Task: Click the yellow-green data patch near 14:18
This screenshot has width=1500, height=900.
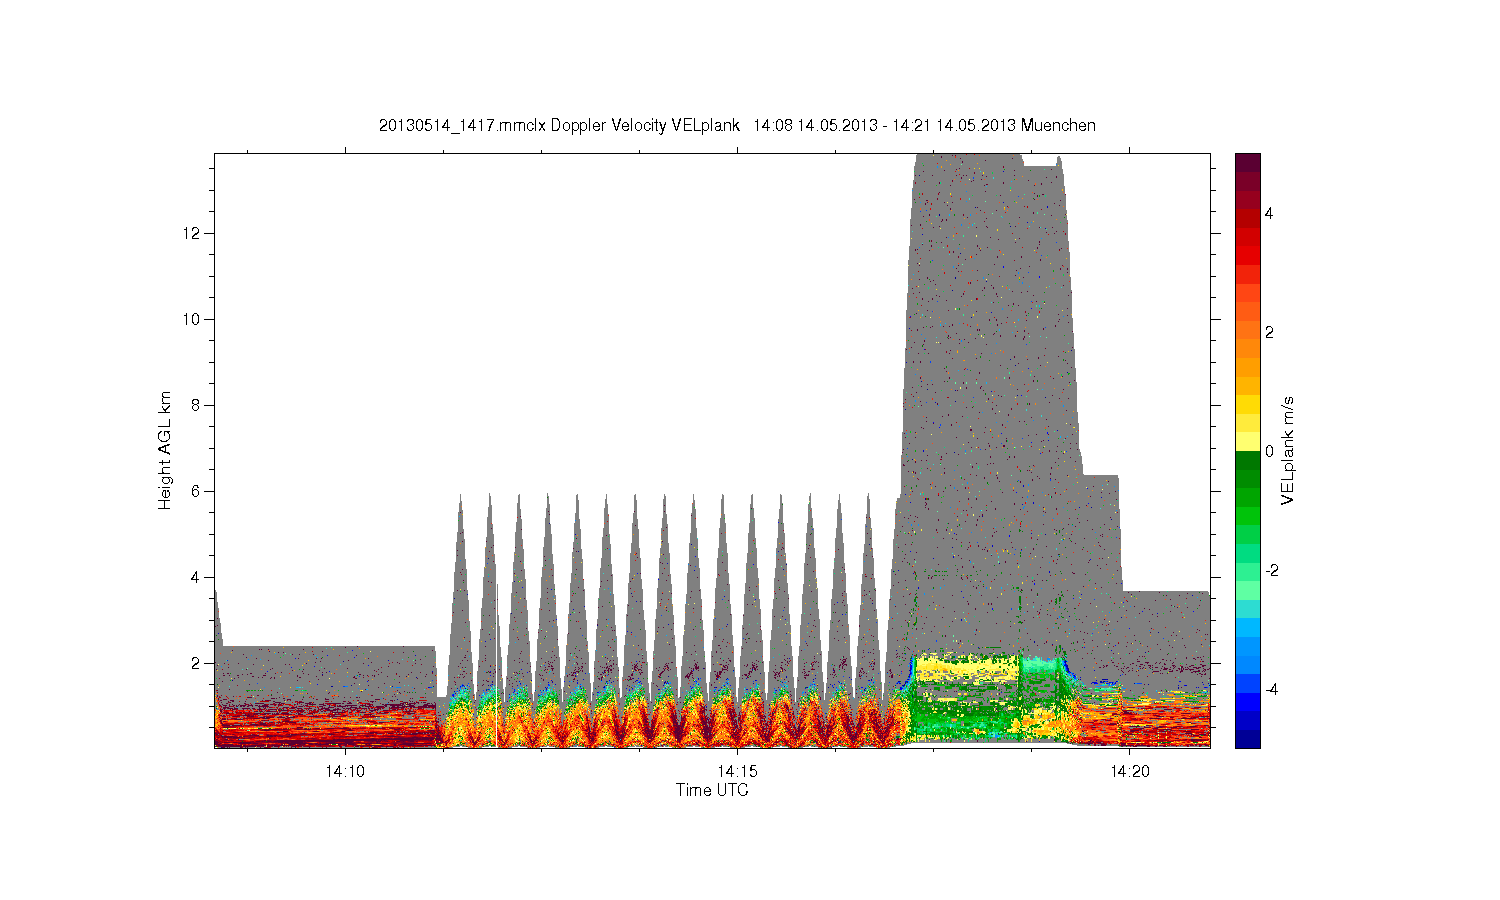Action: click(966, 667)
